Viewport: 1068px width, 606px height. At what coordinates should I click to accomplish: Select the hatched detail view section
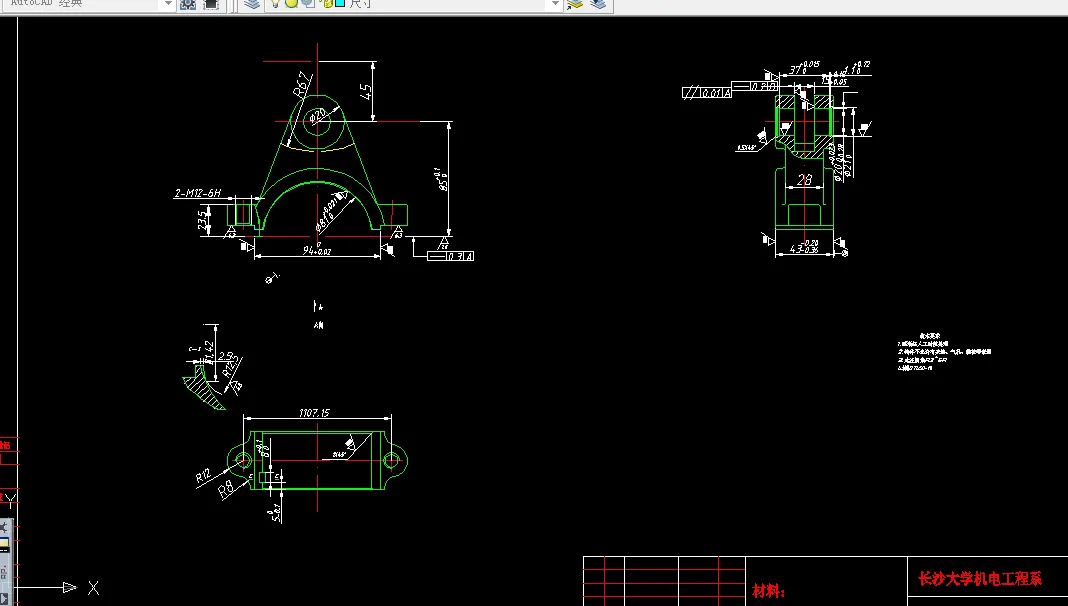click(x=204, y=389)
